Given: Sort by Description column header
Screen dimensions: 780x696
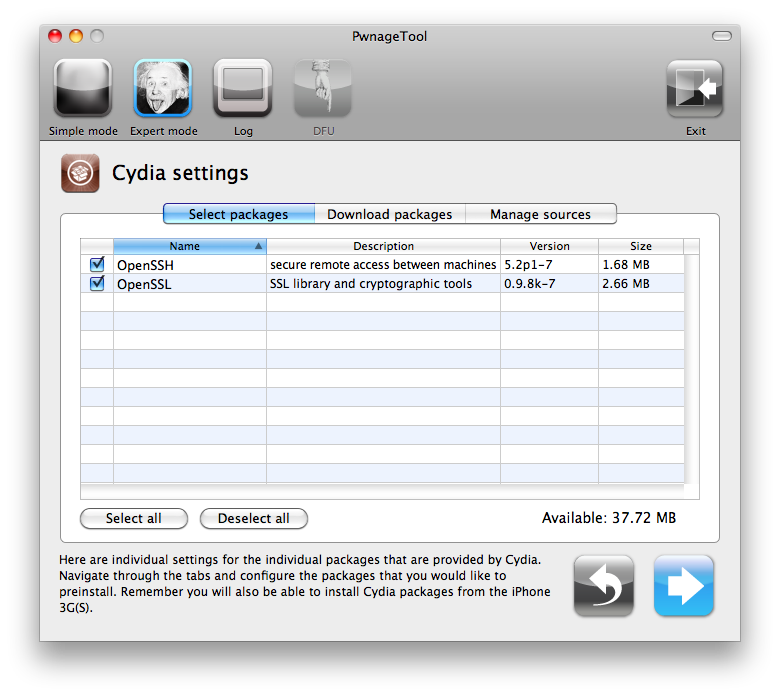Looking at the screenshot, I should tap(384, 246).
